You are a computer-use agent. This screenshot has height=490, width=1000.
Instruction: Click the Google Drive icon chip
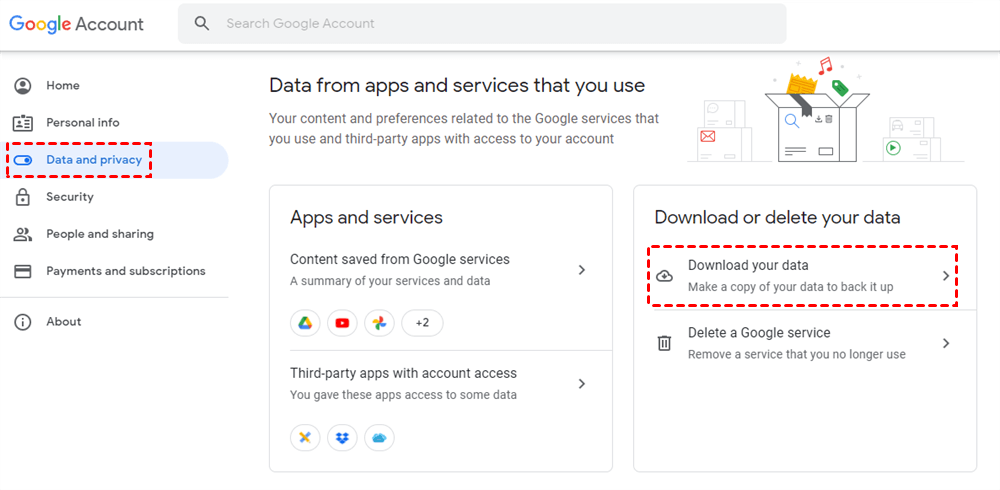305,323
